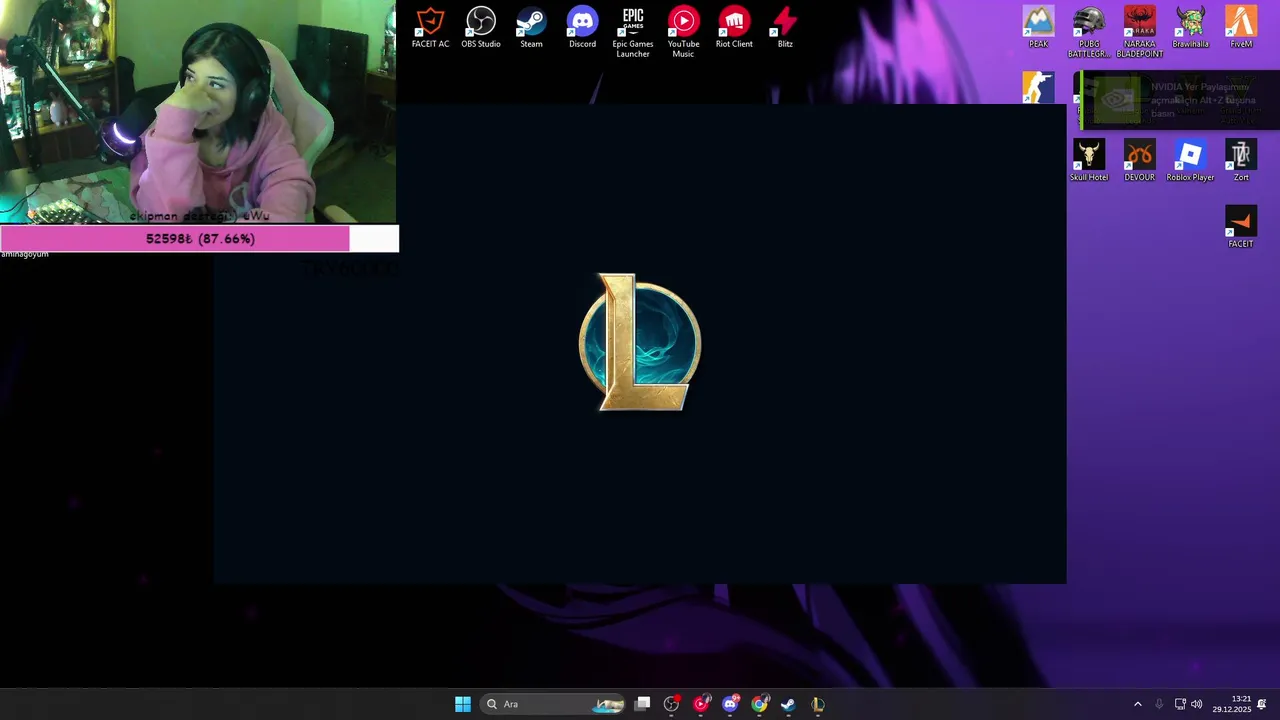This screenshot has height=720, width=1280.
Task: Select the Brawlhalla desktop shortcut
Action: [1190, 28]
